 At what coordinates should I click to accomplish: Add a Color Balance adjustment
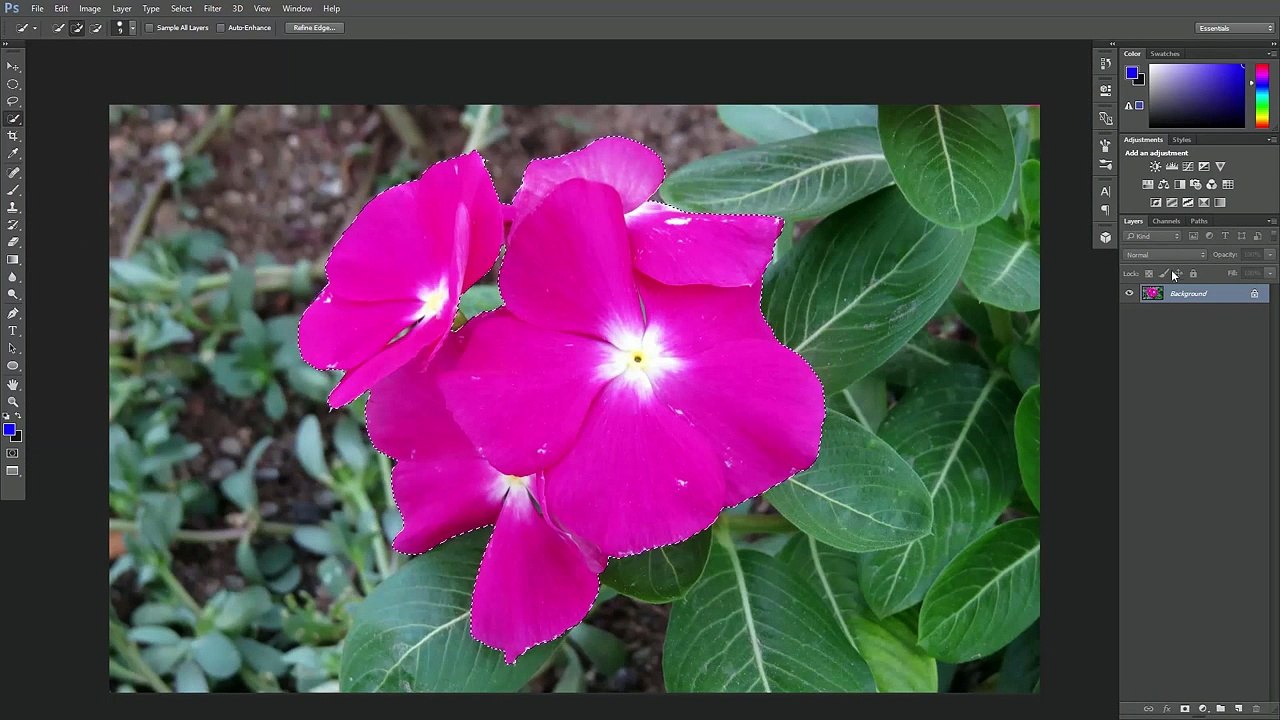[x=1163, y=184]
